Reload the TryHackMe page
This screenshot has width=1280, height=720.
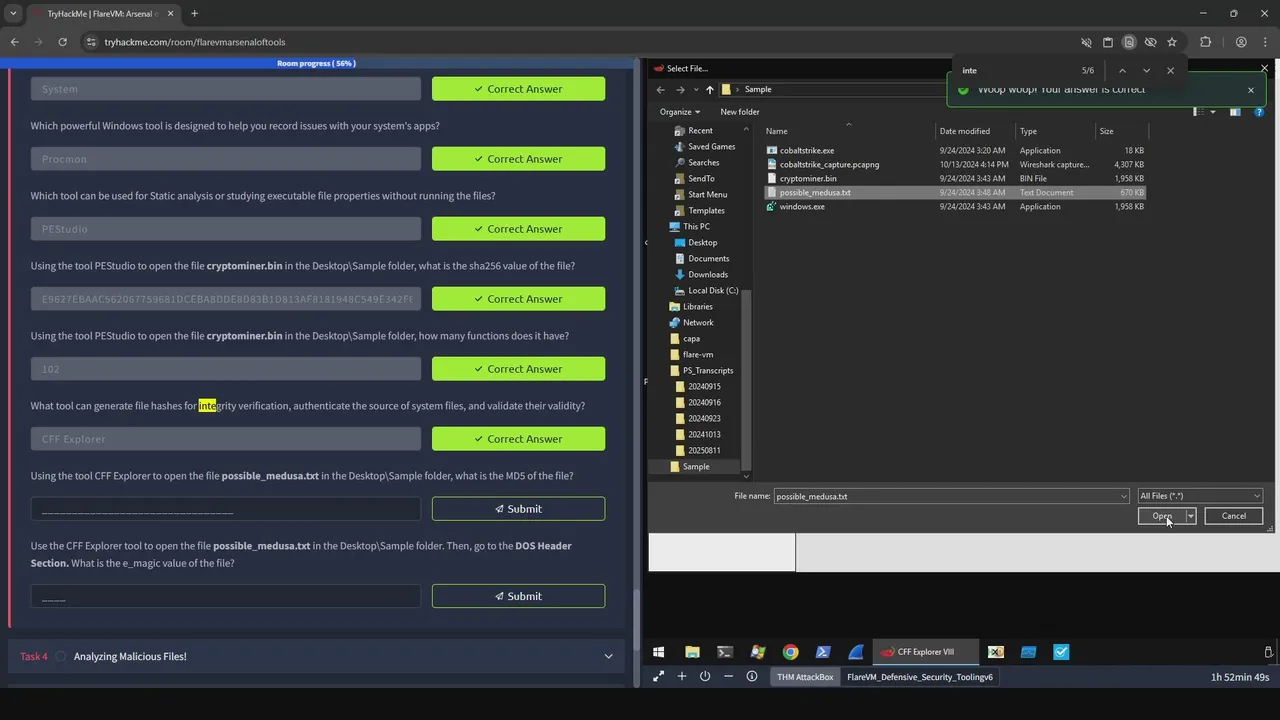tap(62, 42)
